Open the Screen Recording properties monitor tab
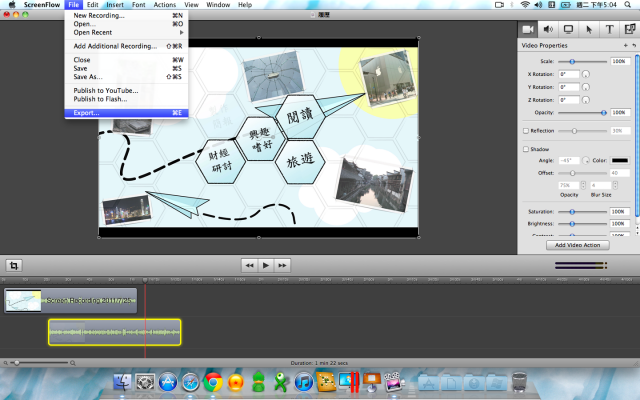640x400 pixels. [568, 29]
